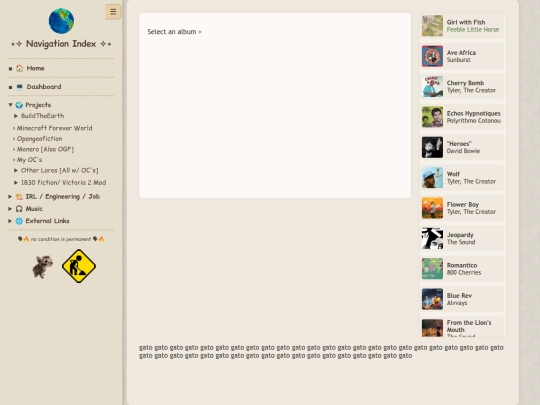Viewport: 540px width, 405px height.
Task: Open Menara [Also OGF] link
Action: (45, 149)
